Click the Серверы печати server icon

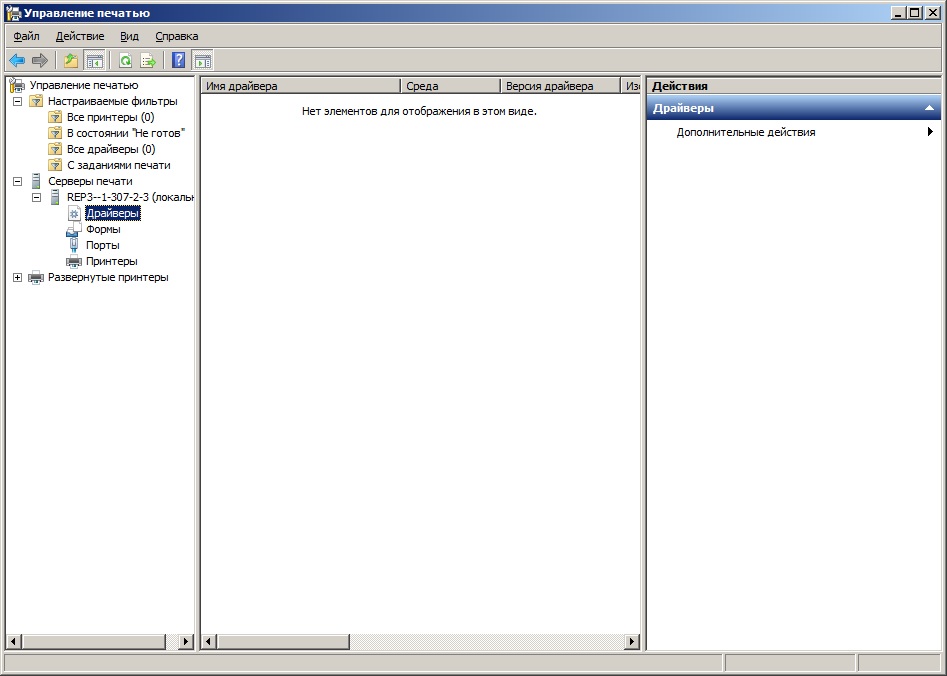pos(36,181)
